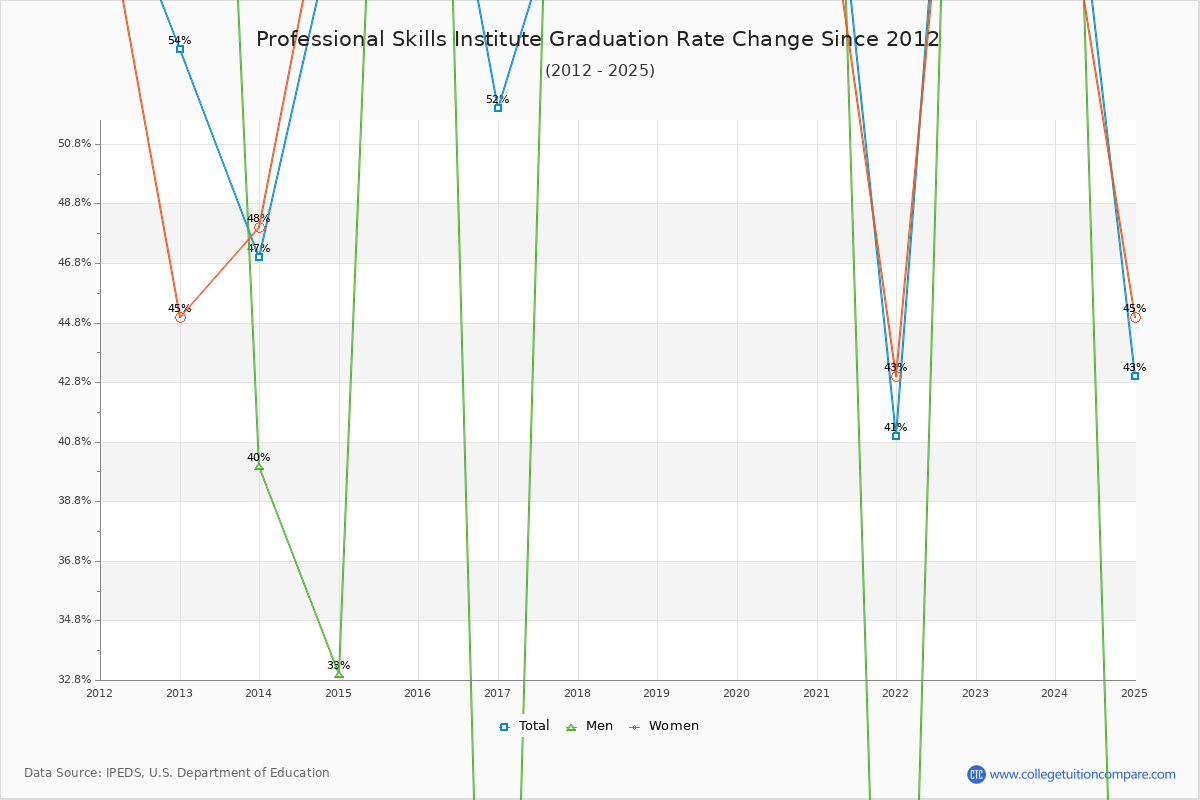This screenshot has width=1200, height=800.
Task: Click the 2015 x-axis label
Action: click(x=339, y=693)
